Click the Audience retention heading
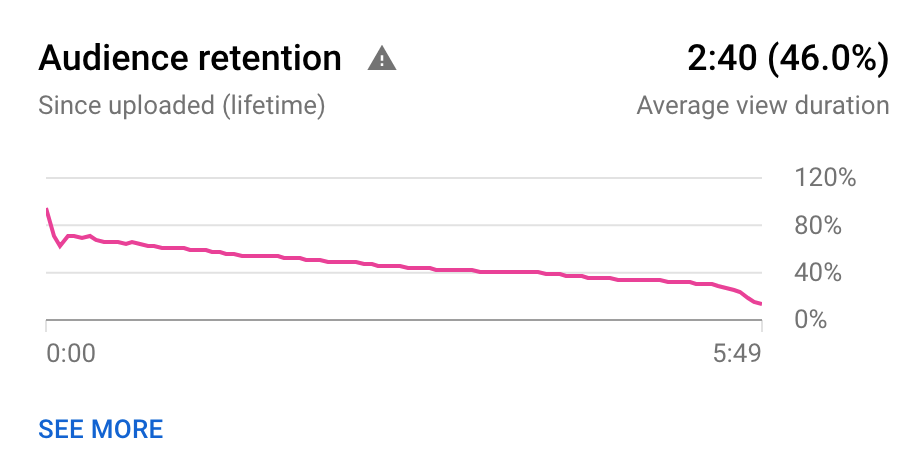Viewport: 906px width, 458px height. (190, 58)
